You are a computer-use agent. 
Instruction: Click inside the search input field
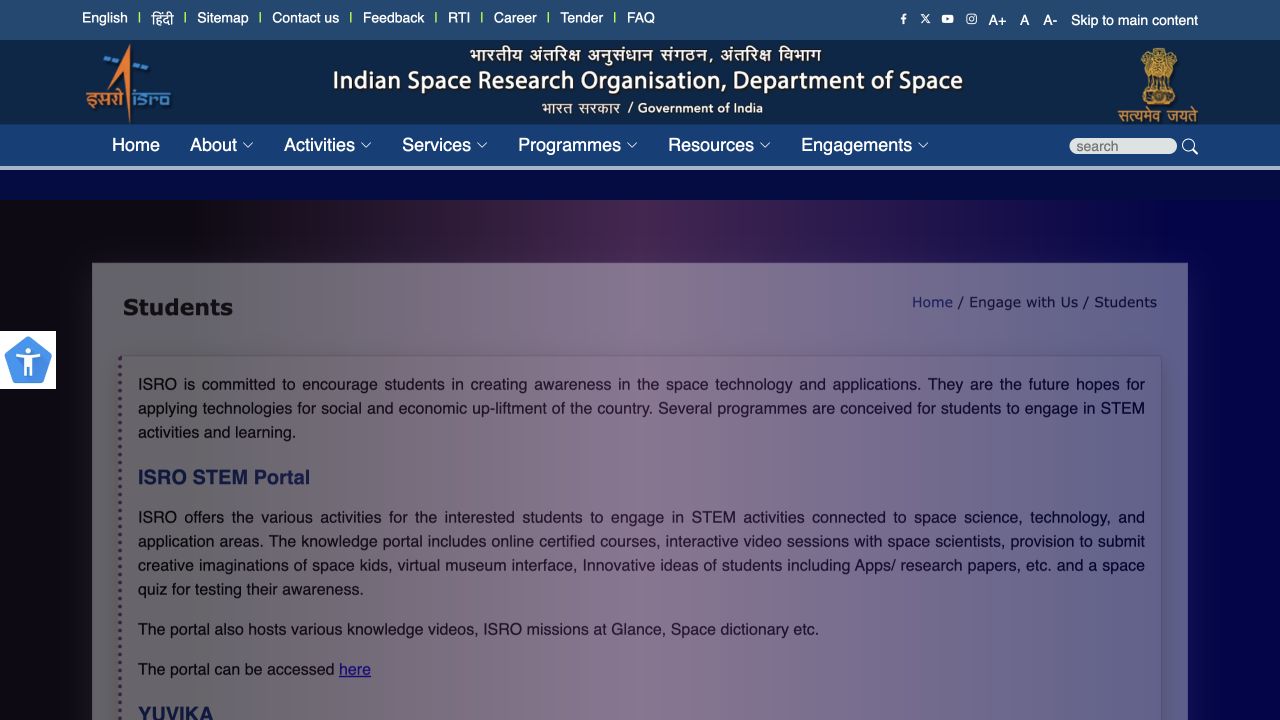(1123, 146)
